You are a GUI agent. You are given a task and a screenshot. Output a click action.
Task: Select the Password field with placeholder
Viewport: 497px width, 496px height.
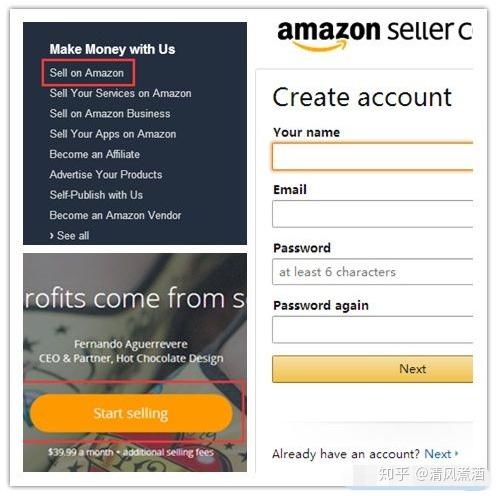tap(373, 272)
